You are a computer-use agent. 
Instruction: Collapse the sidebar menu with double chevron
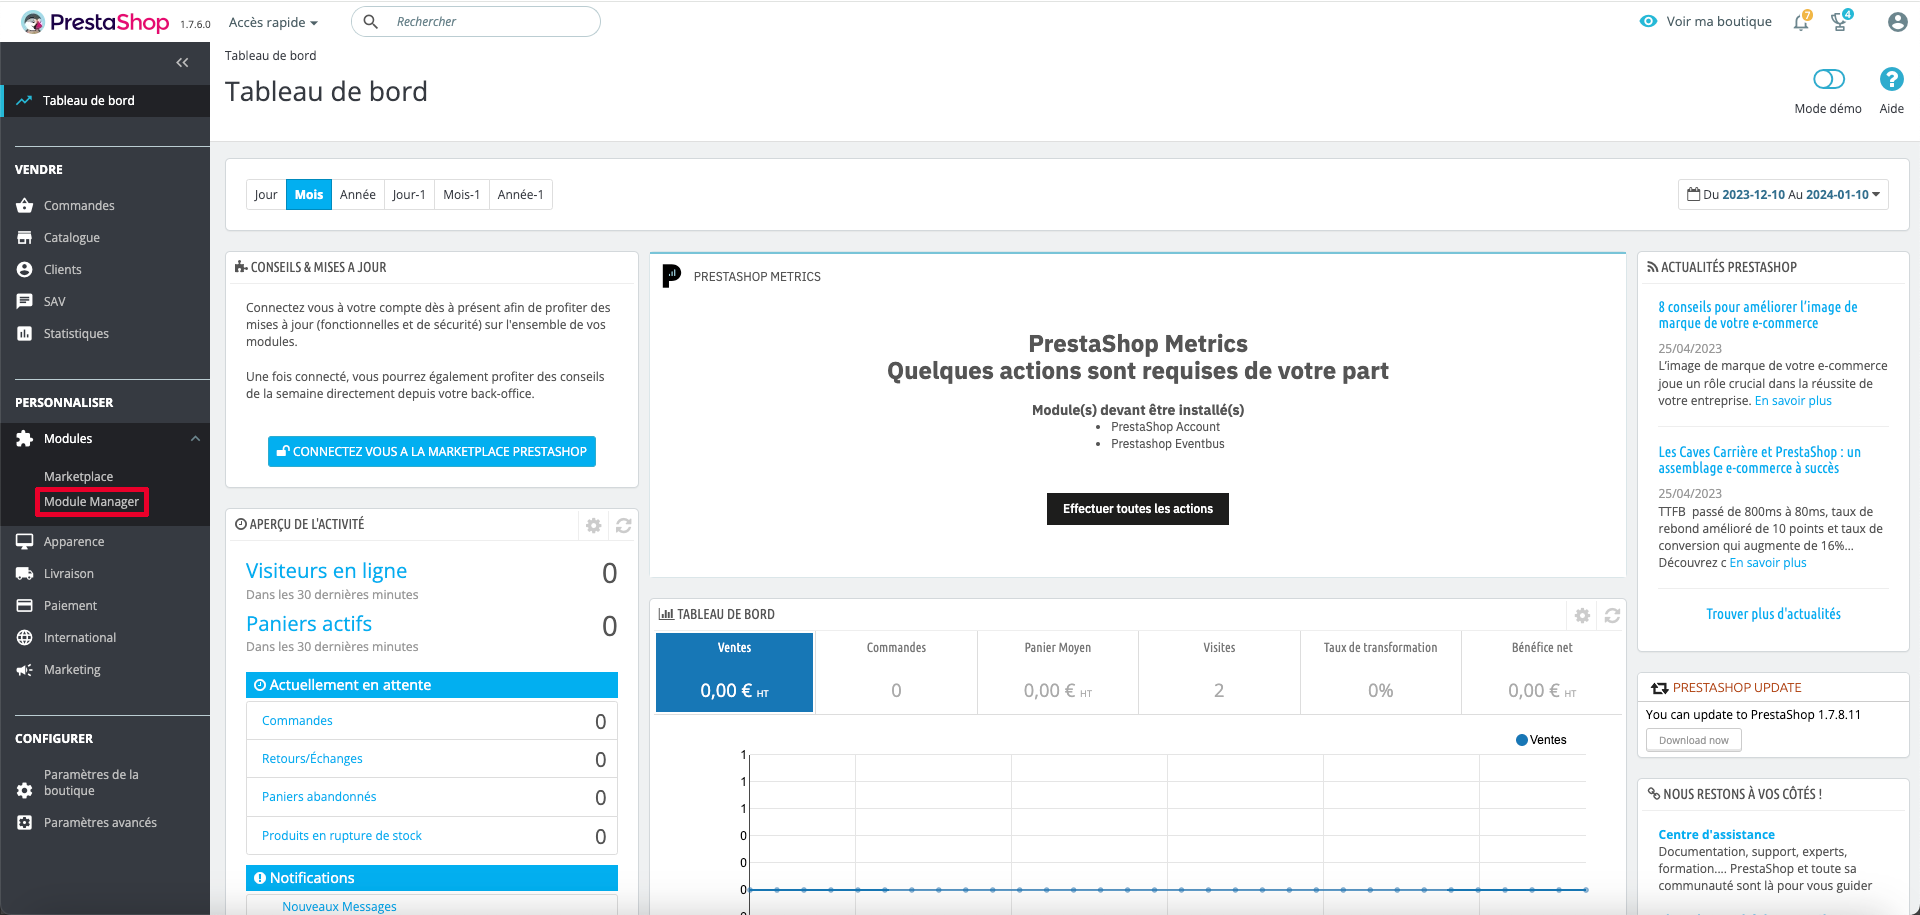pos(182,62)
